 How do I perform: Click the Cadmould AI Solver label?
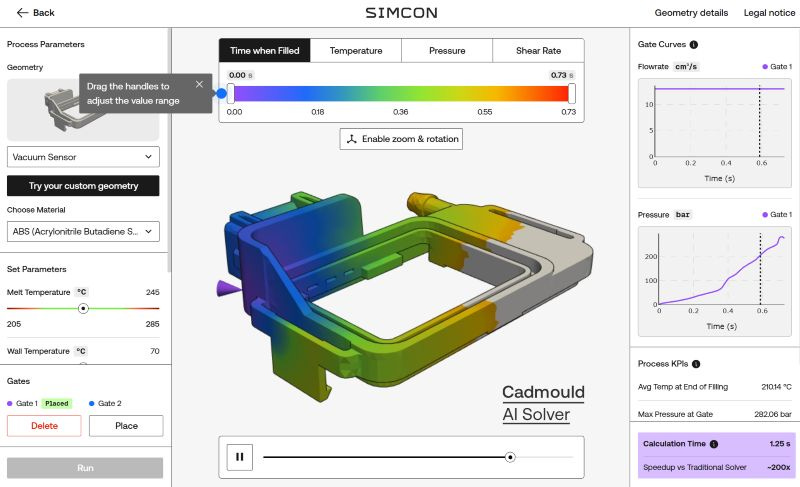click(x=543, y=403)
